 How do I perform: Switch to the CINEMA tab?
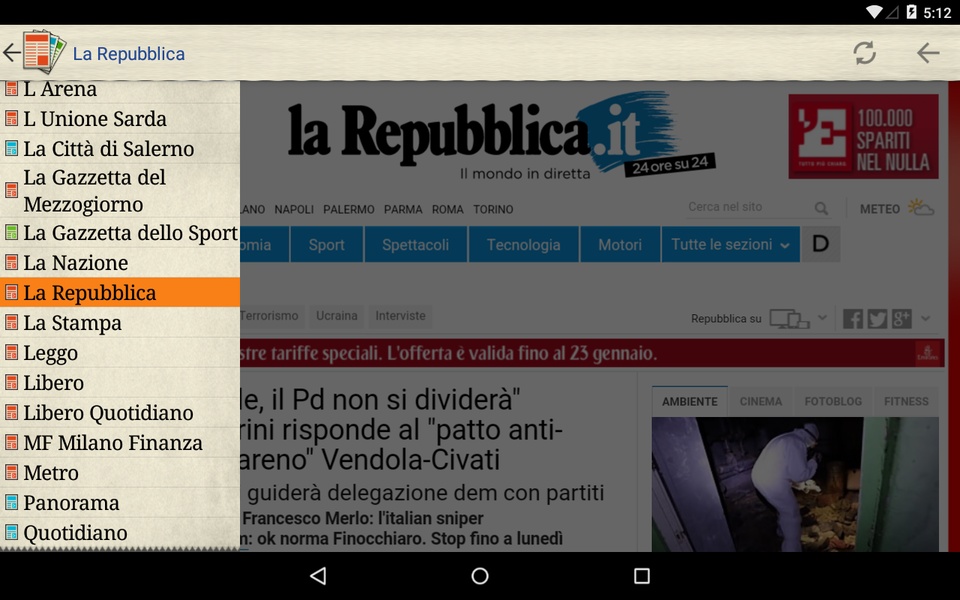coord(760,402)
